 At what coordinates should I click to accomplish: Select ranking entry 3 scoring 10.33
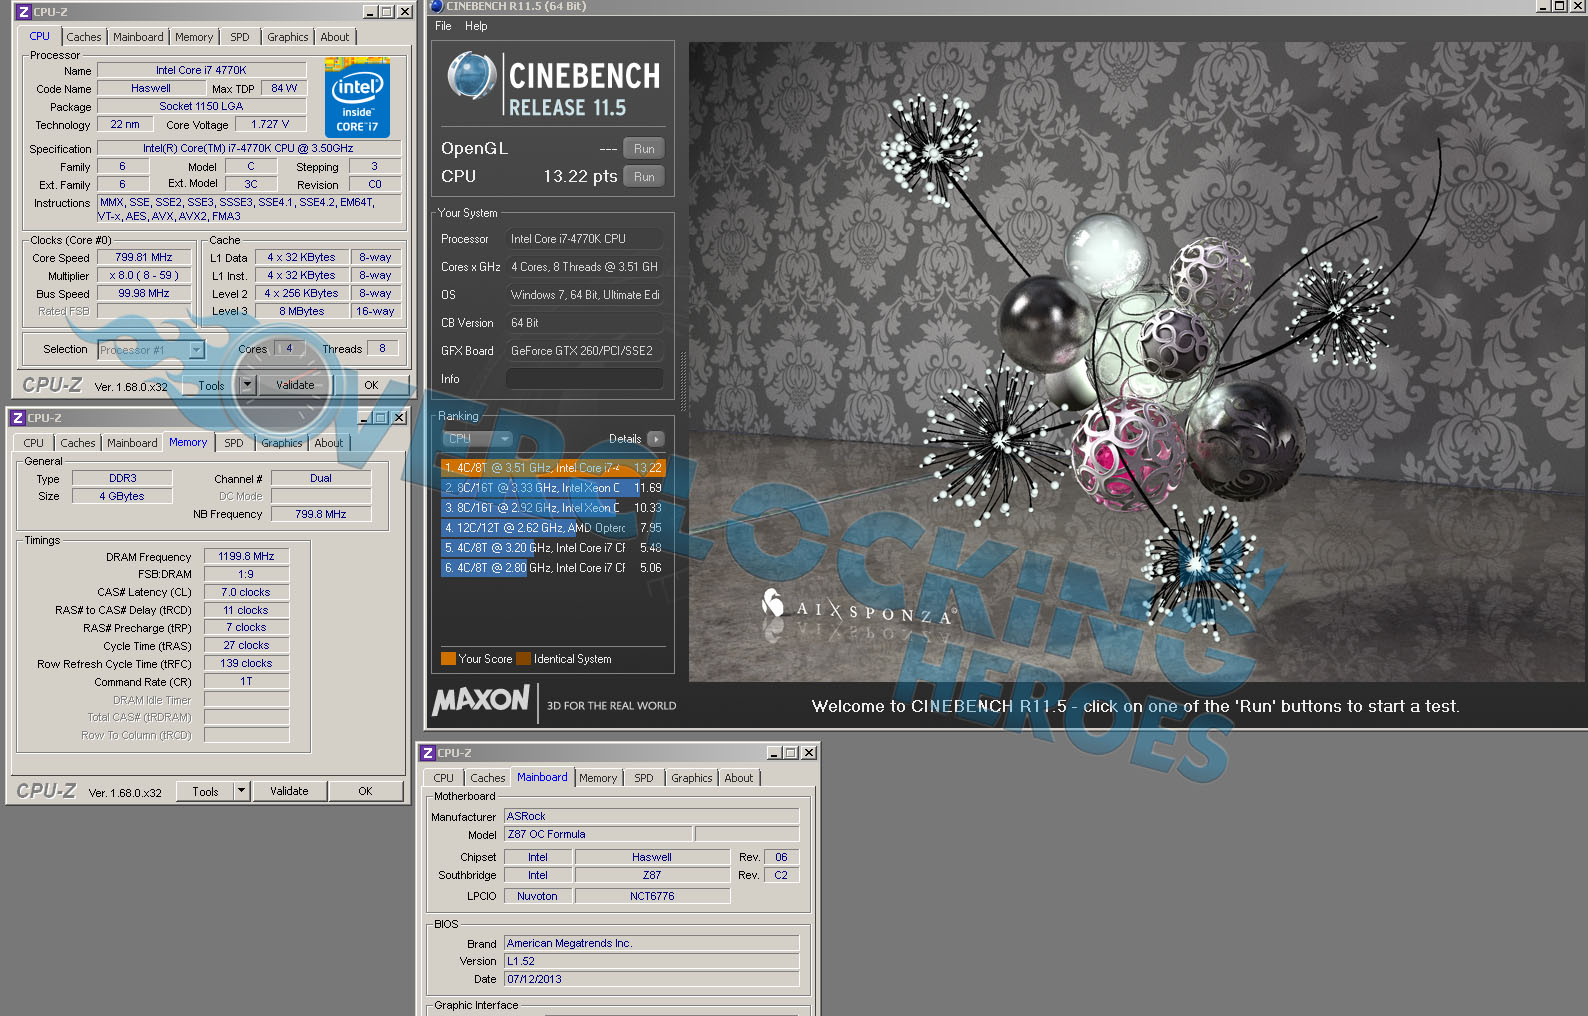click(553, 508)
